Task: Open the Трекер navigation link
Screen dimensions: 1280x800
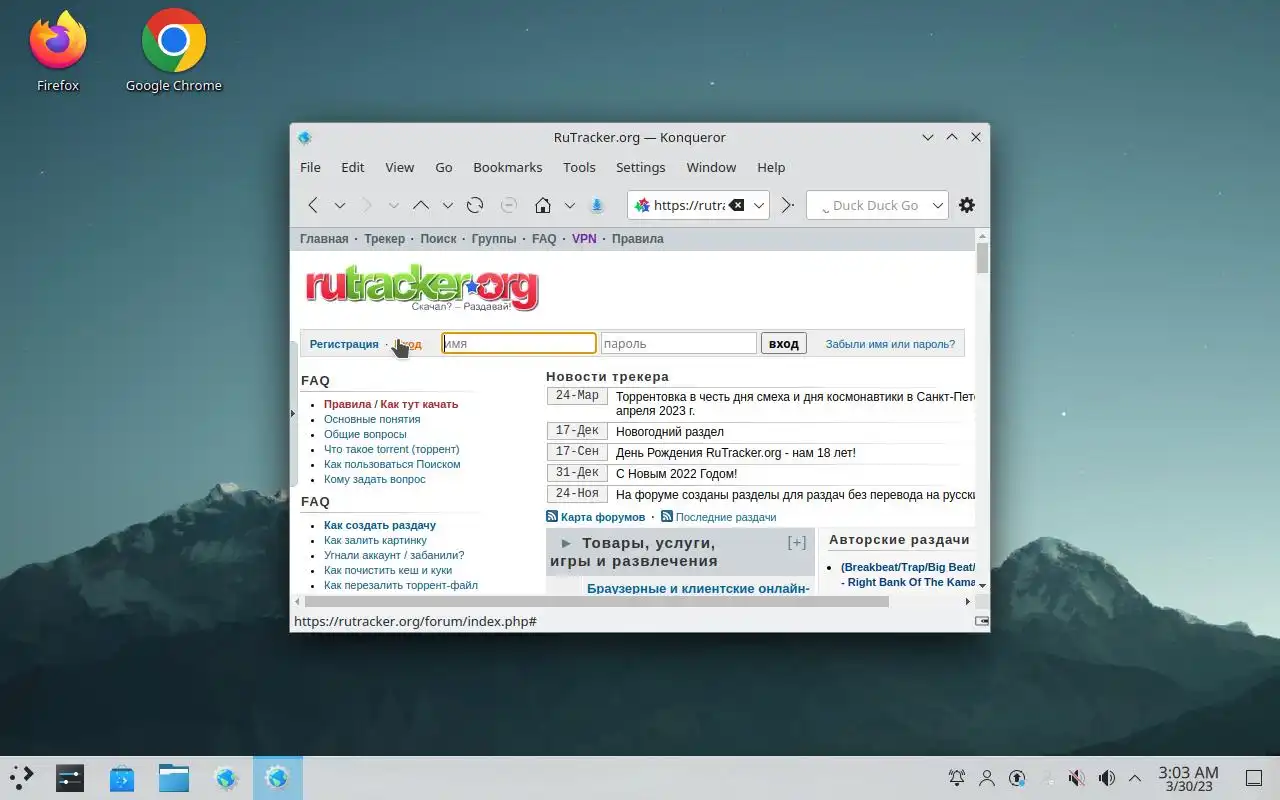Action: click(385, 239)
